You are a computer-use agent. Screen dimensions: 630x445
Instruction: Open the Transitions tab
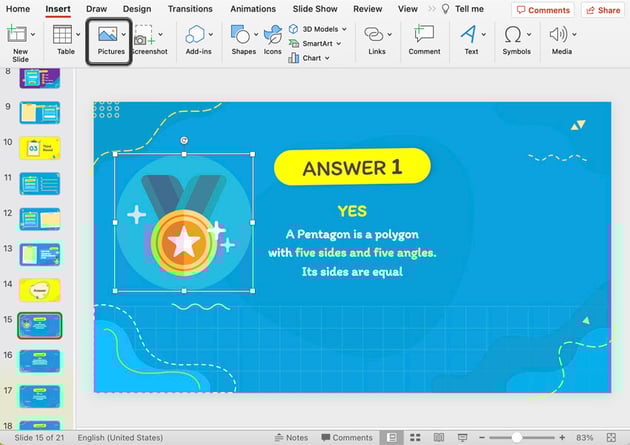click(190, 9)
